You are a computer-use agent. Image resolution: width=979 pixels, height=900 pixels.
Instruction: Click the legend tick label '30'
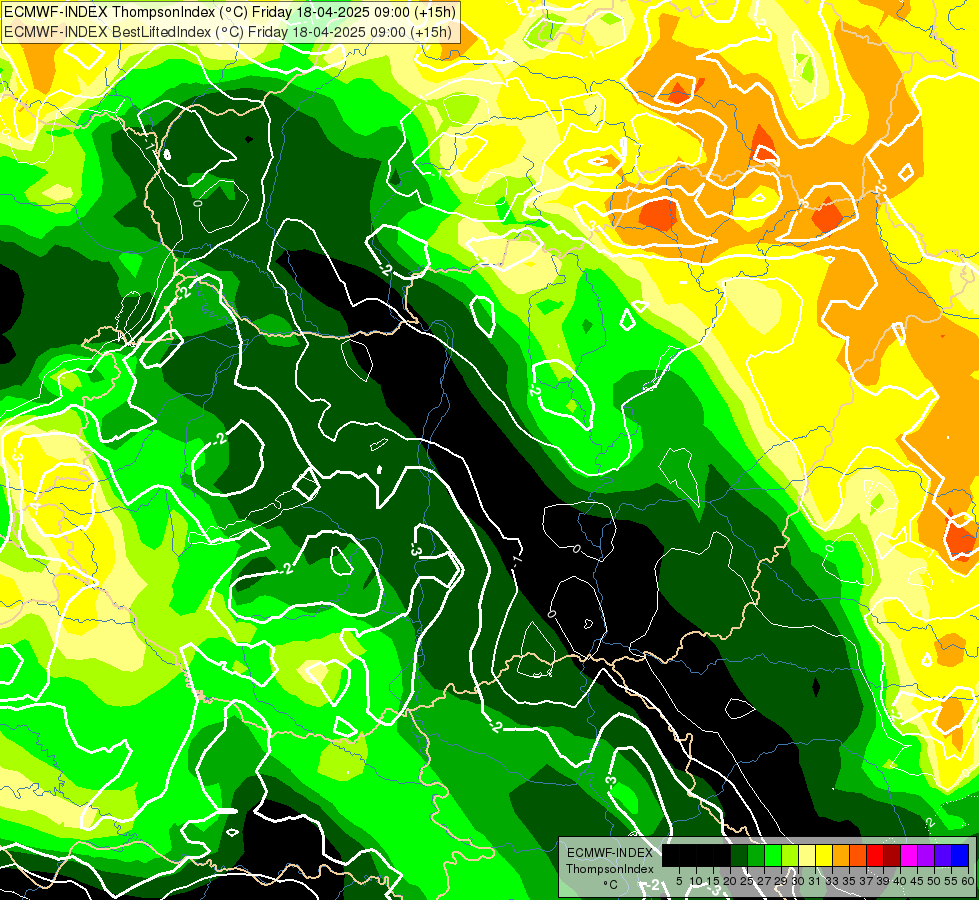click(x=798, y=881)
